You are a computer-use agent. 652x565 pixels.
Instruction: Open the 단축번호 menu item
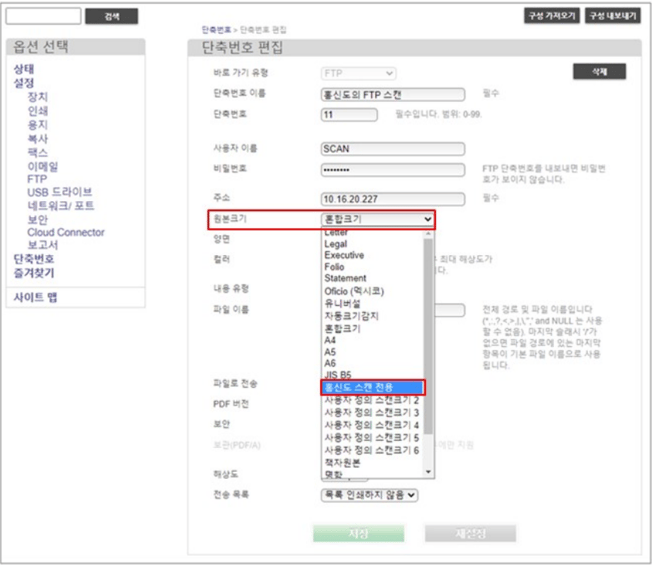pyautogui.click(x=33, y=258)
